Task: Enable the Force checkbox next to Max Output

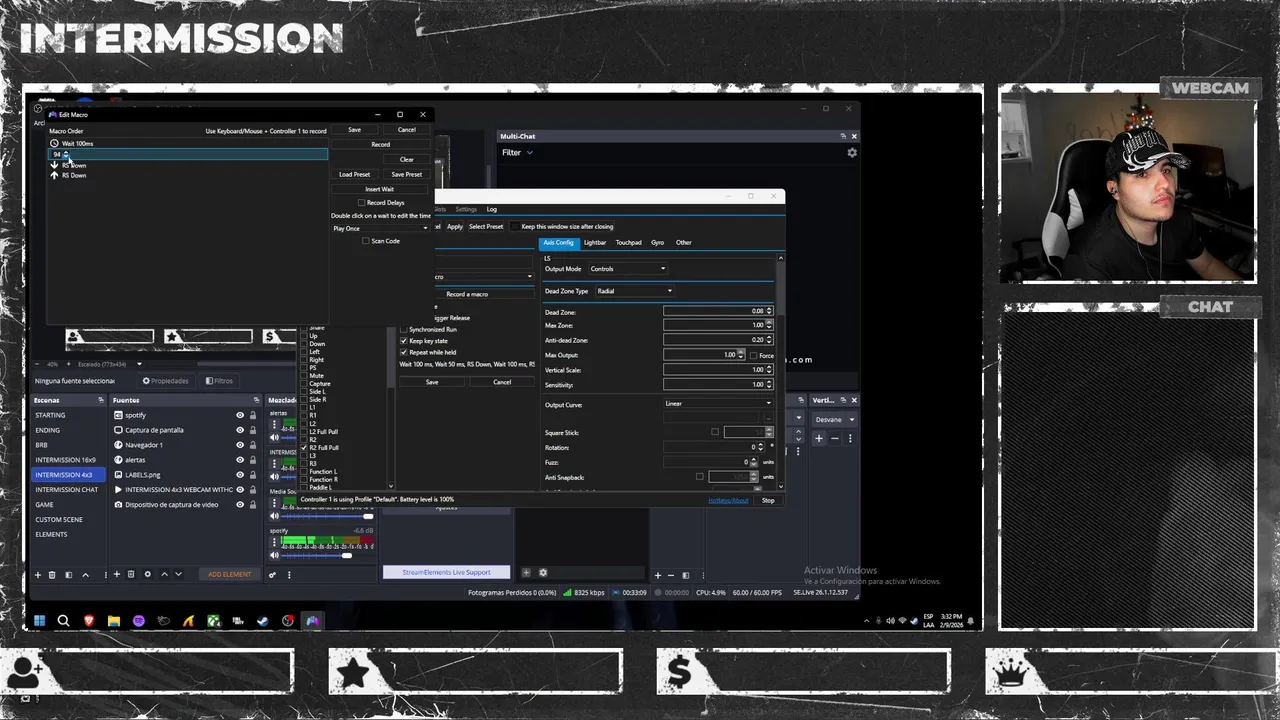Action: pos(753,355)
